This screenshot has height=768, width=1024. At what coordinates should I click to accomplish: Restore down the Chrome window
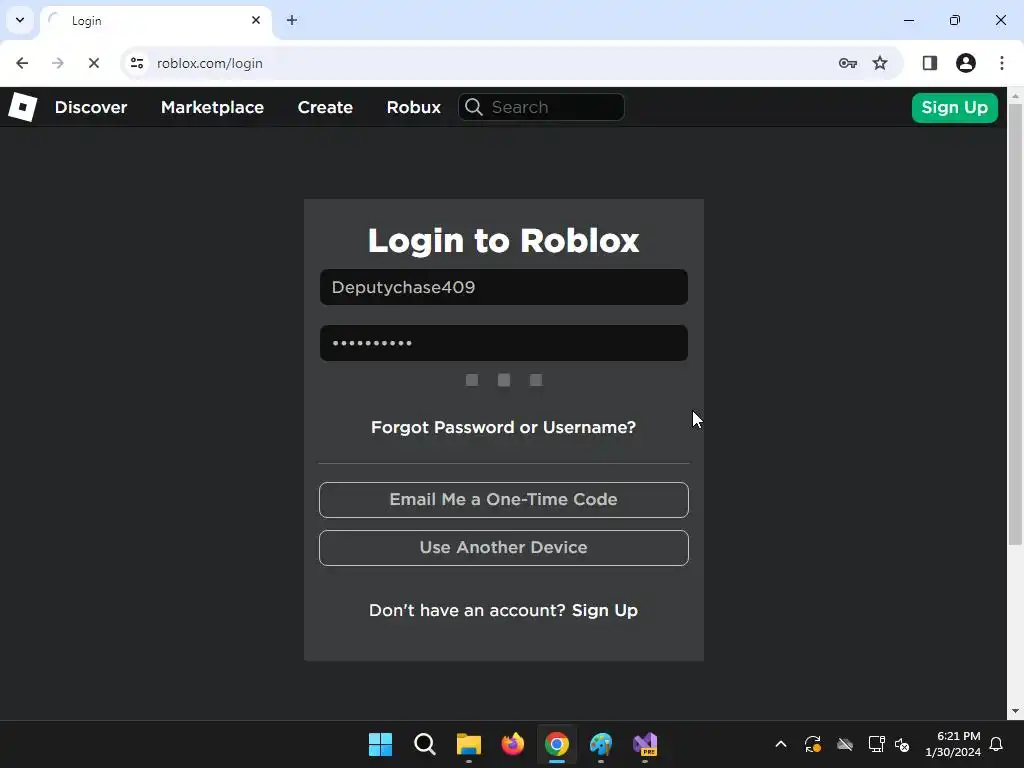(955, 20)
